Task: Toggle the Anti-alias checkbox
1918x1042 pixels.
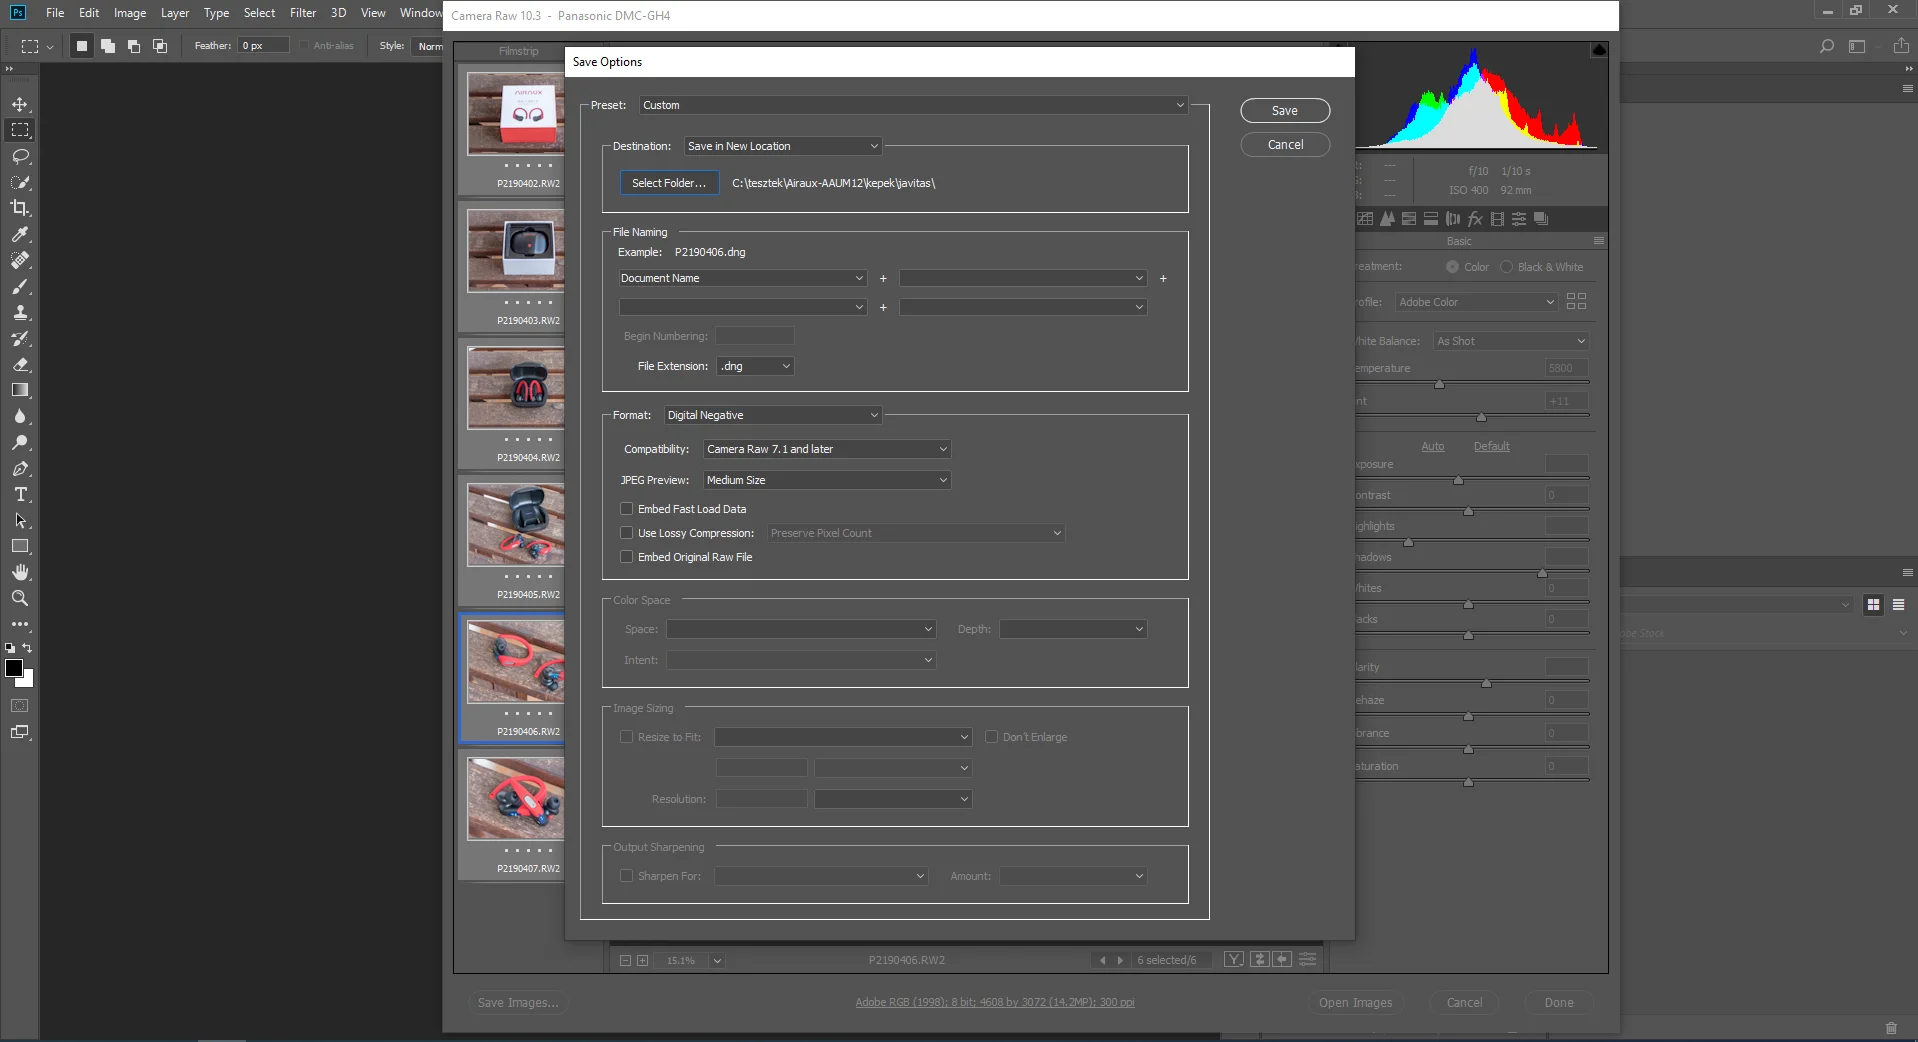Action: (304, 46)
